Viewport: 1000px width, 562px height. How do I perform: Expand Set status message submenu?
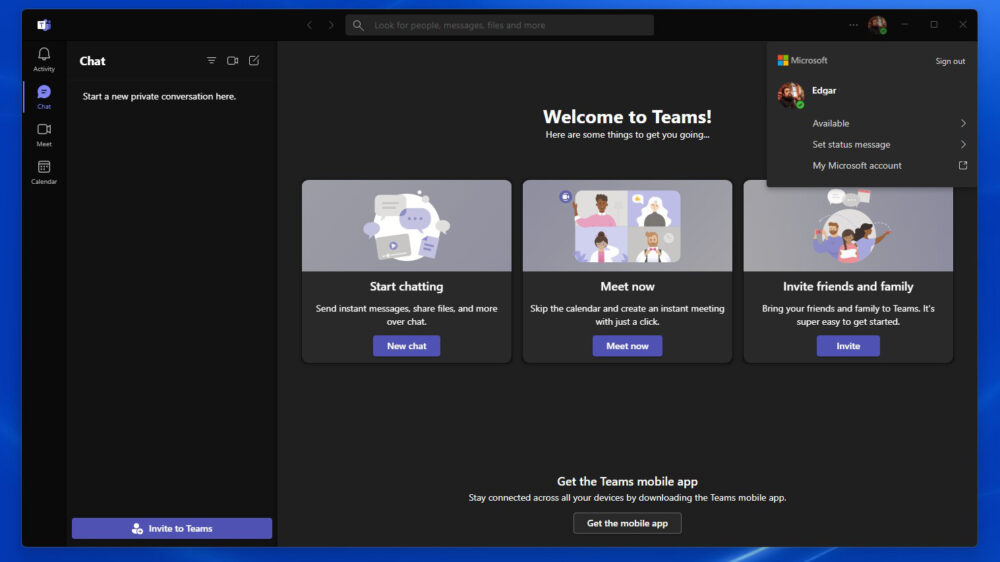[888, 144]
